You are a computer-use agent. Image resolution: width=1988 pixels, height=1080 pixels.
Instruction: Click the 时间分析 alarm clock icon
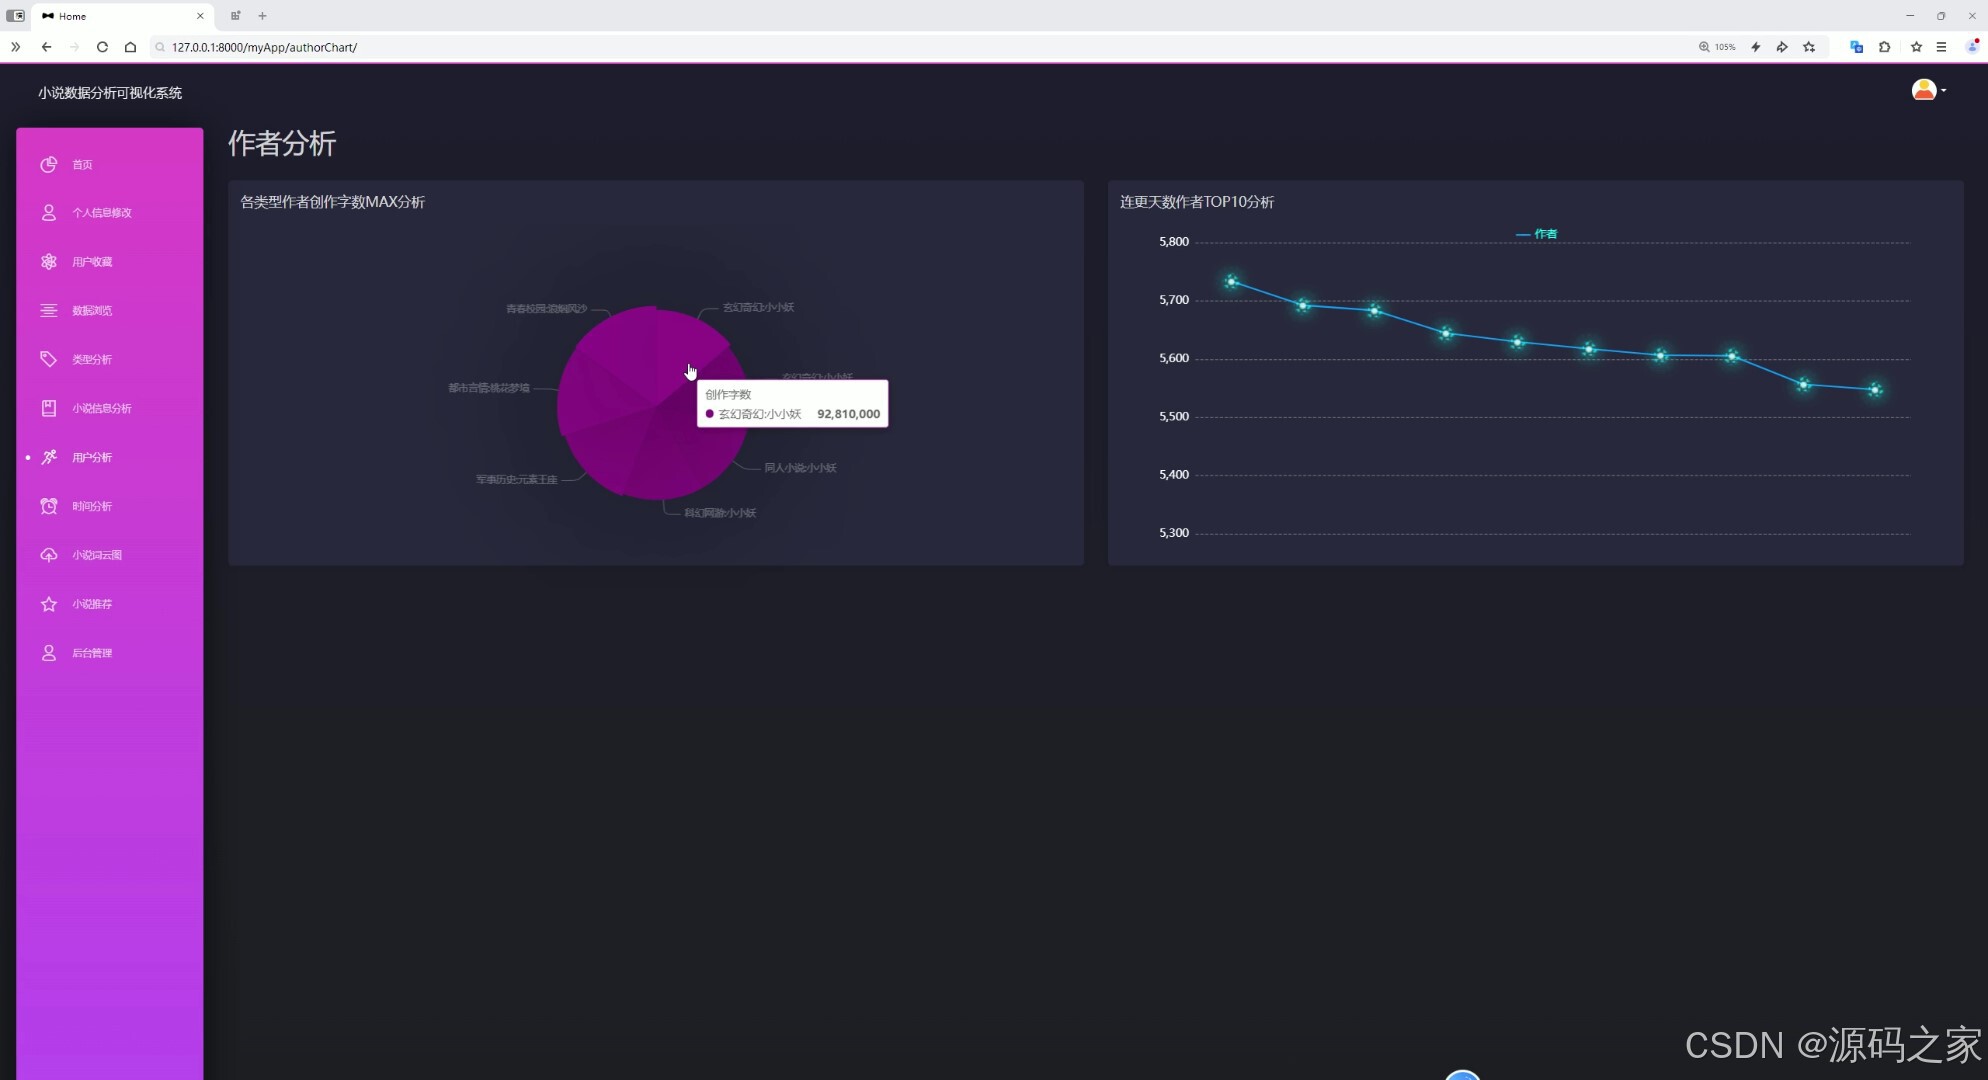point(48,506)
